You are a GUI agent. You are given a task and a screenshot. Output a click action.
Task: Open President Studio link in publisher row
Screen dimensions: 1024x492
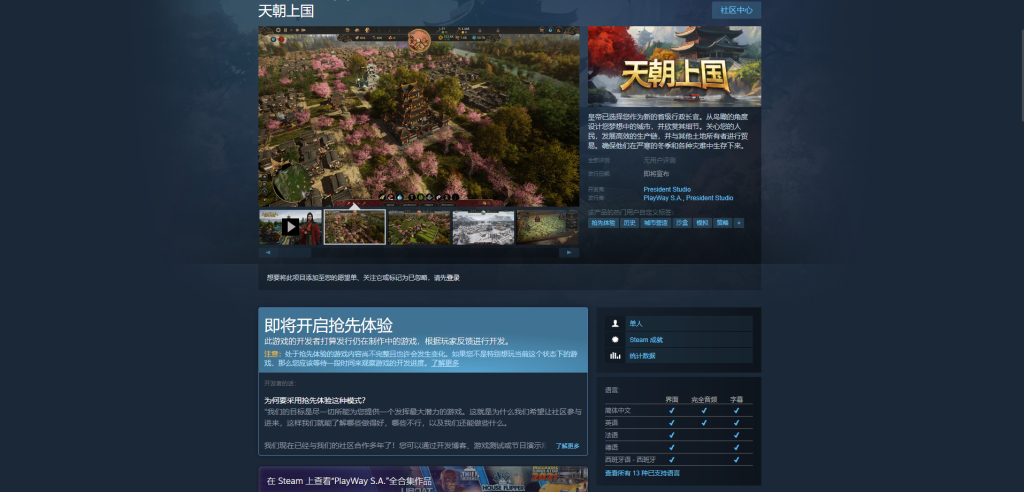click(709, 198)
